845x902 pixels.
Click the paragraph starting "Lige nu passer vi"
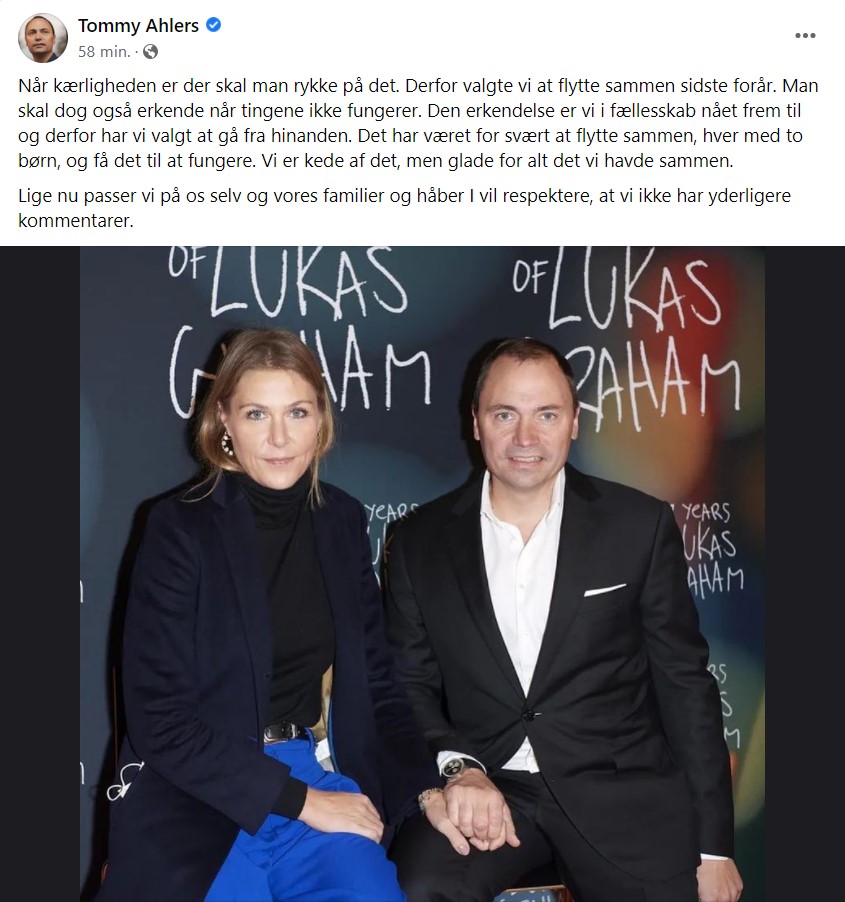click(404, 208)
